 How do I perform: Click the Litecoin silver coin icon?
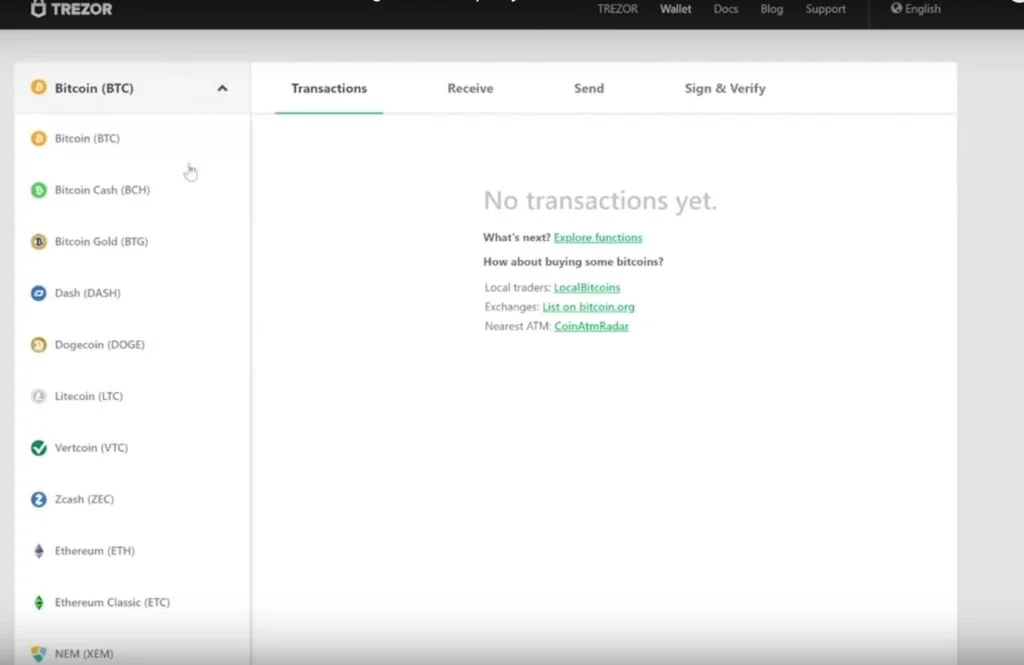[39, 397]
